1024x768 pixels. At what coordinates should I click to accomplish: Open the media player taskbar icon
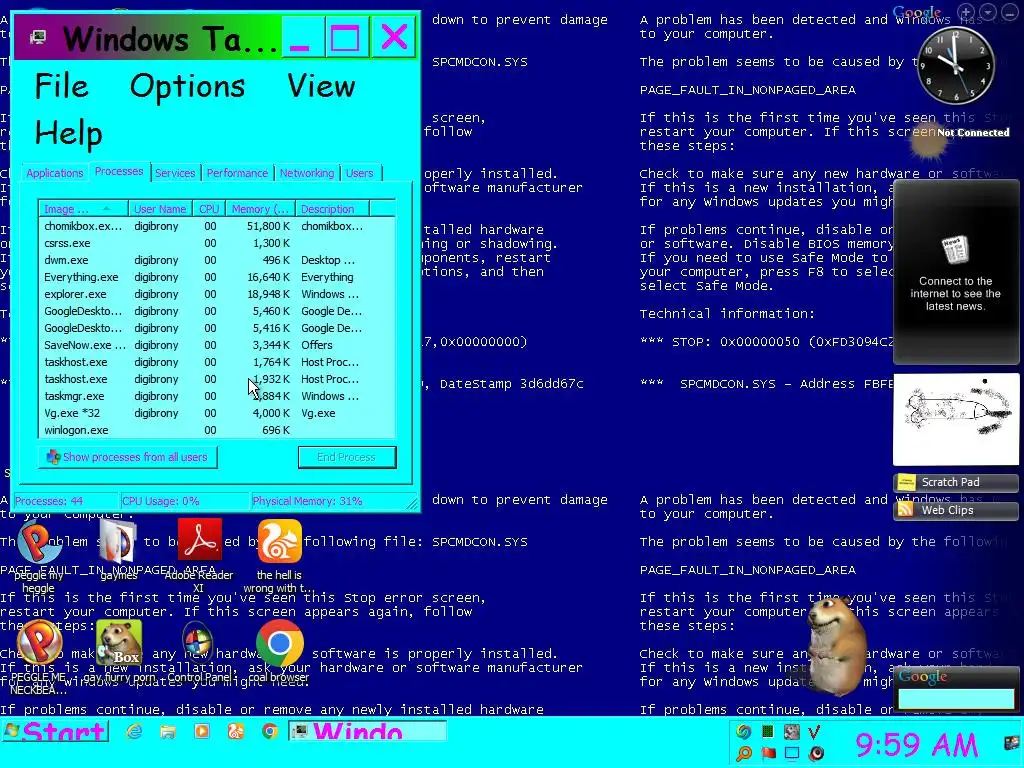pyautogui.click(x=202, y=731)
